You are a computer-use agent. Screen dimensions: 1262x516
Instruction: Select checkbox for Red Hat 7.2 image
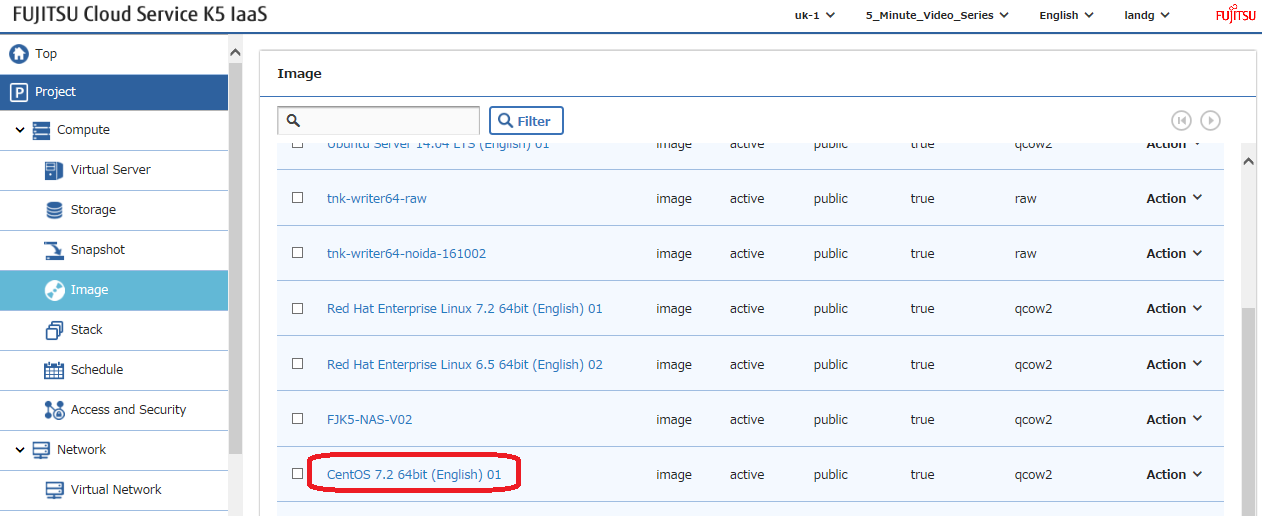click(297, 308)
